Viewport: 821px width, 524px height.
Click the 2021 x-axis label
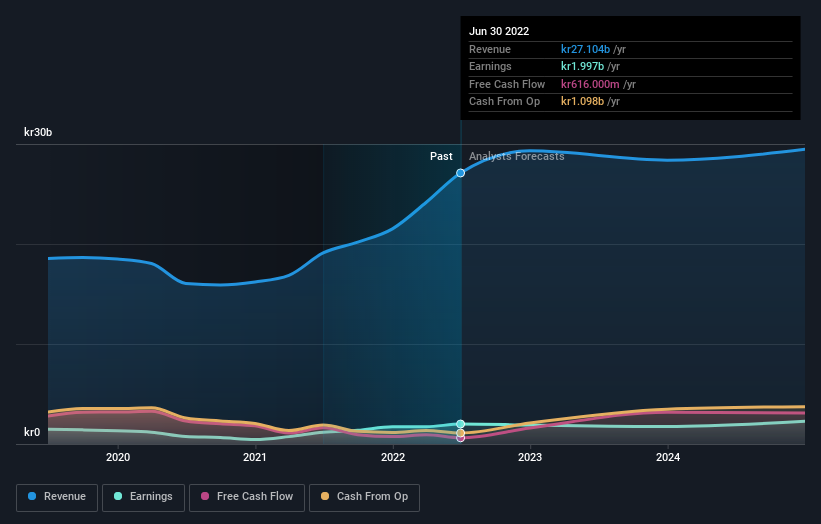255,457
